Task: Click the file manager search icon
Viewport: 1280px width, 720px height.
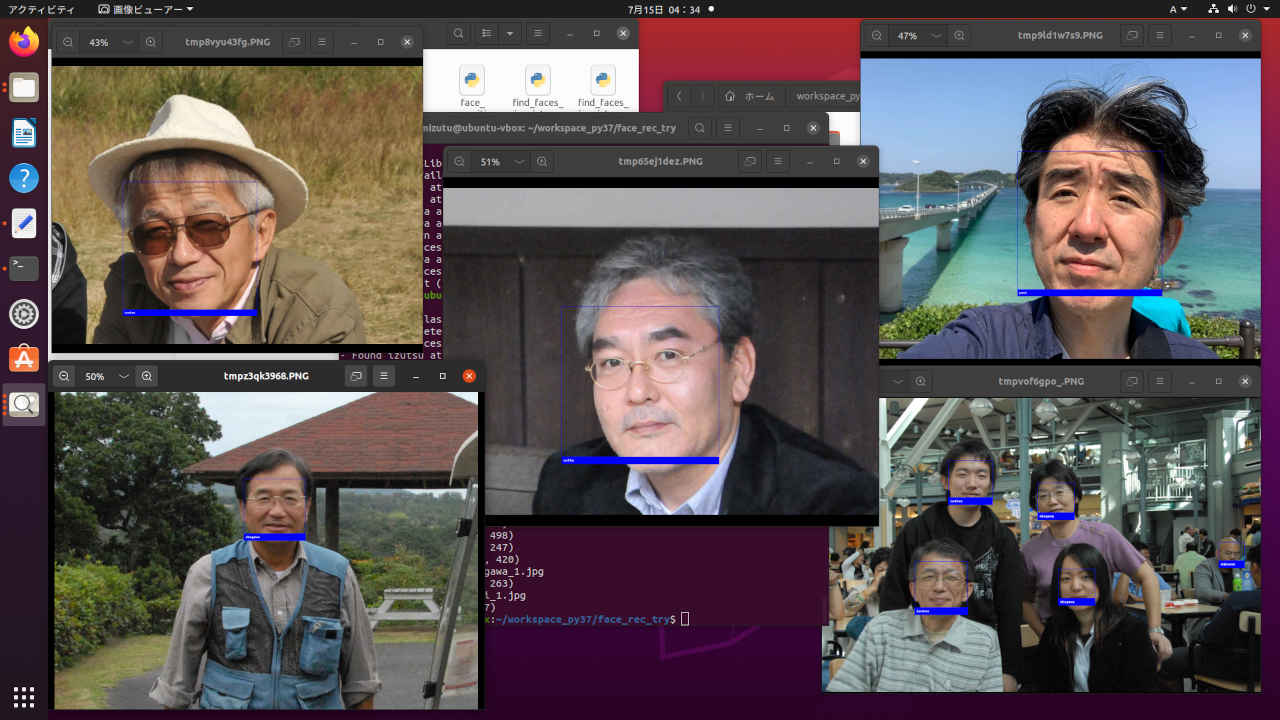Action: pyautogui.click(x=458, y=33)
